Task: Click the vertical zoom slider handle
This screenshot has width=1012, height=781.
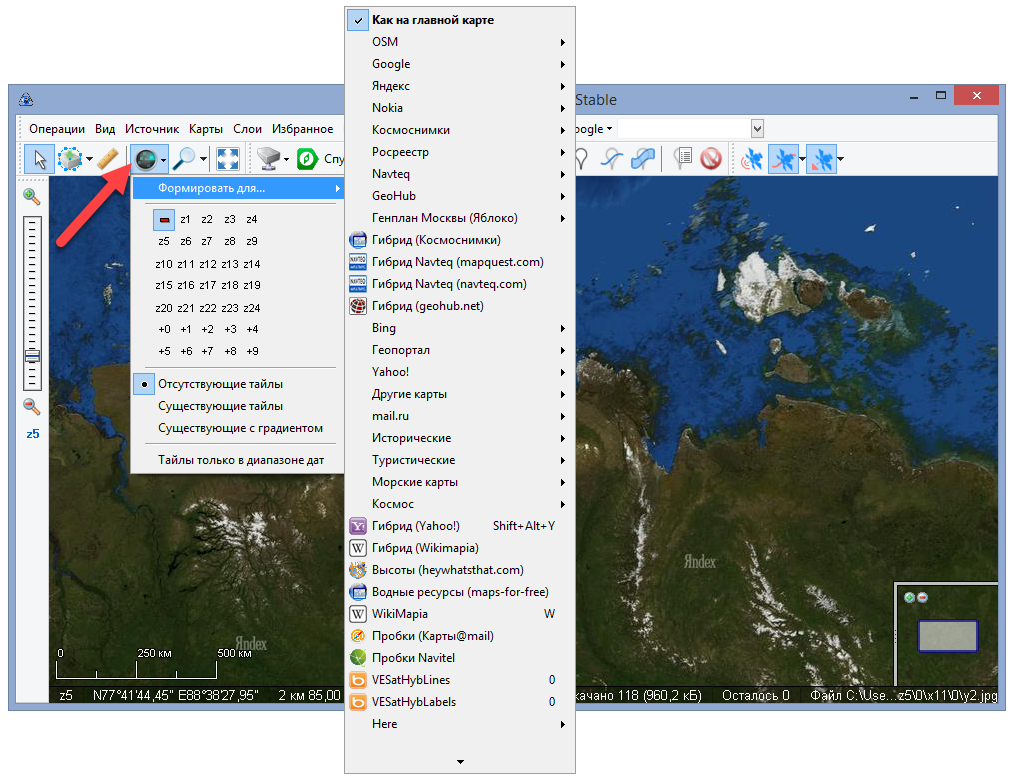Action: click(32, 356)
